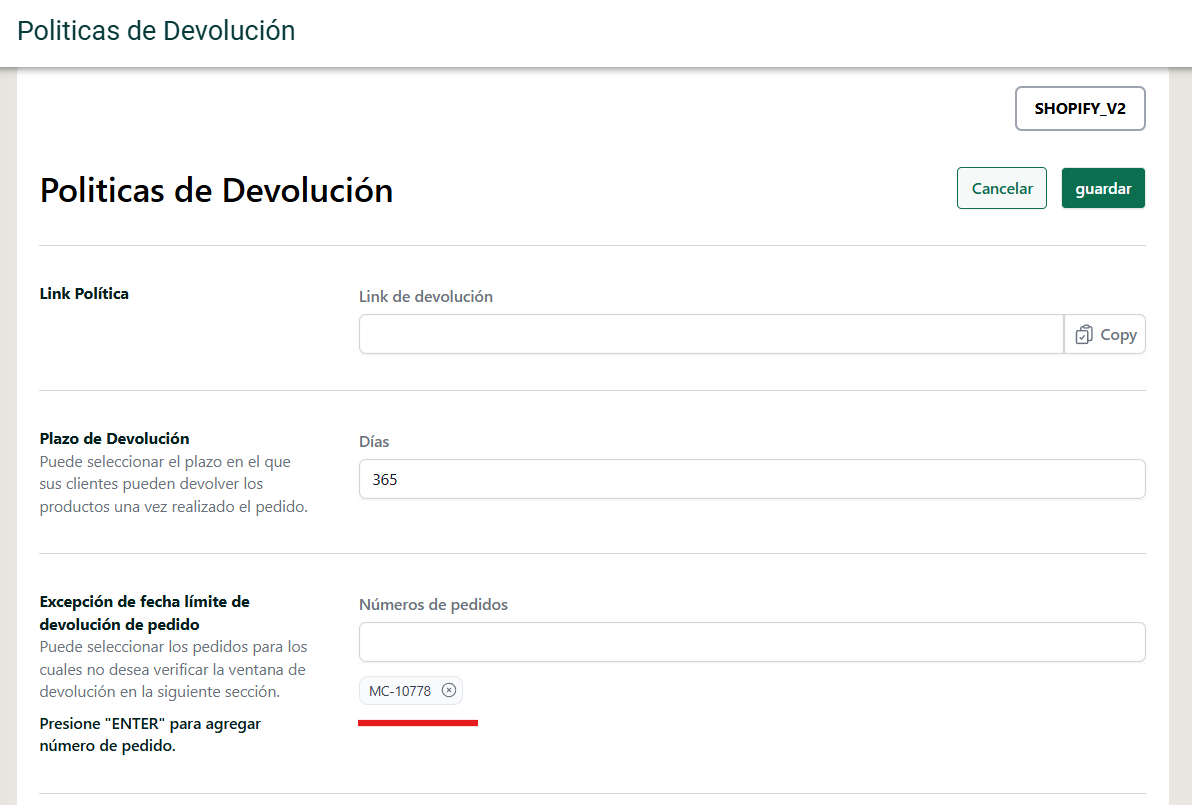Click the Números de pedidos label
The height and width of the screenshot is (805, 1192).
(x=433, y=604)
